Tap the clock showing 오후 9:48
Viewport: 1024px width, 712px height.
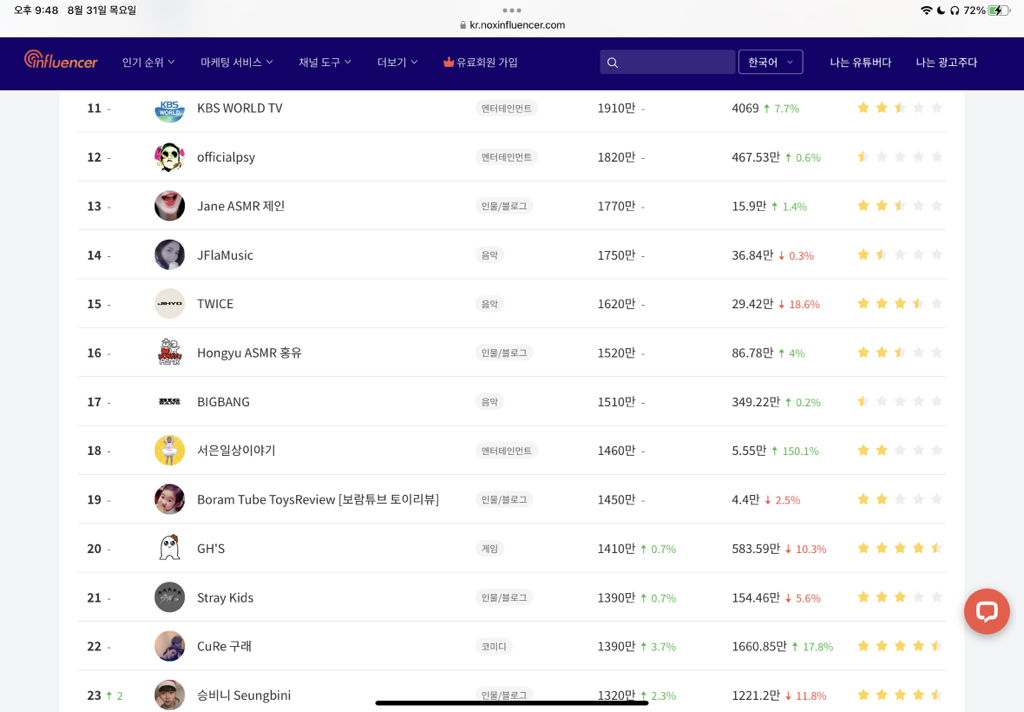tap(36, 10)
